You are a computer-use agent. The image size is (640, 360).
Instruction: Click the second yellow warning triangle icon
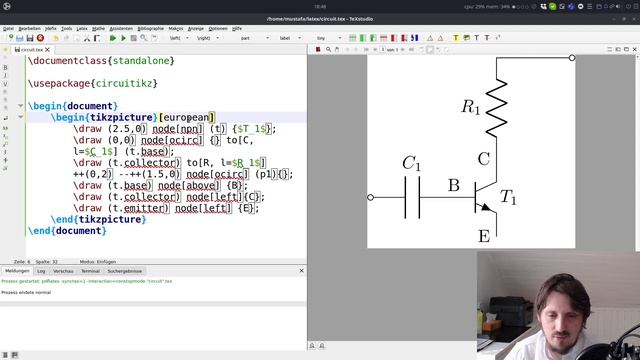[x=440, y=38]
